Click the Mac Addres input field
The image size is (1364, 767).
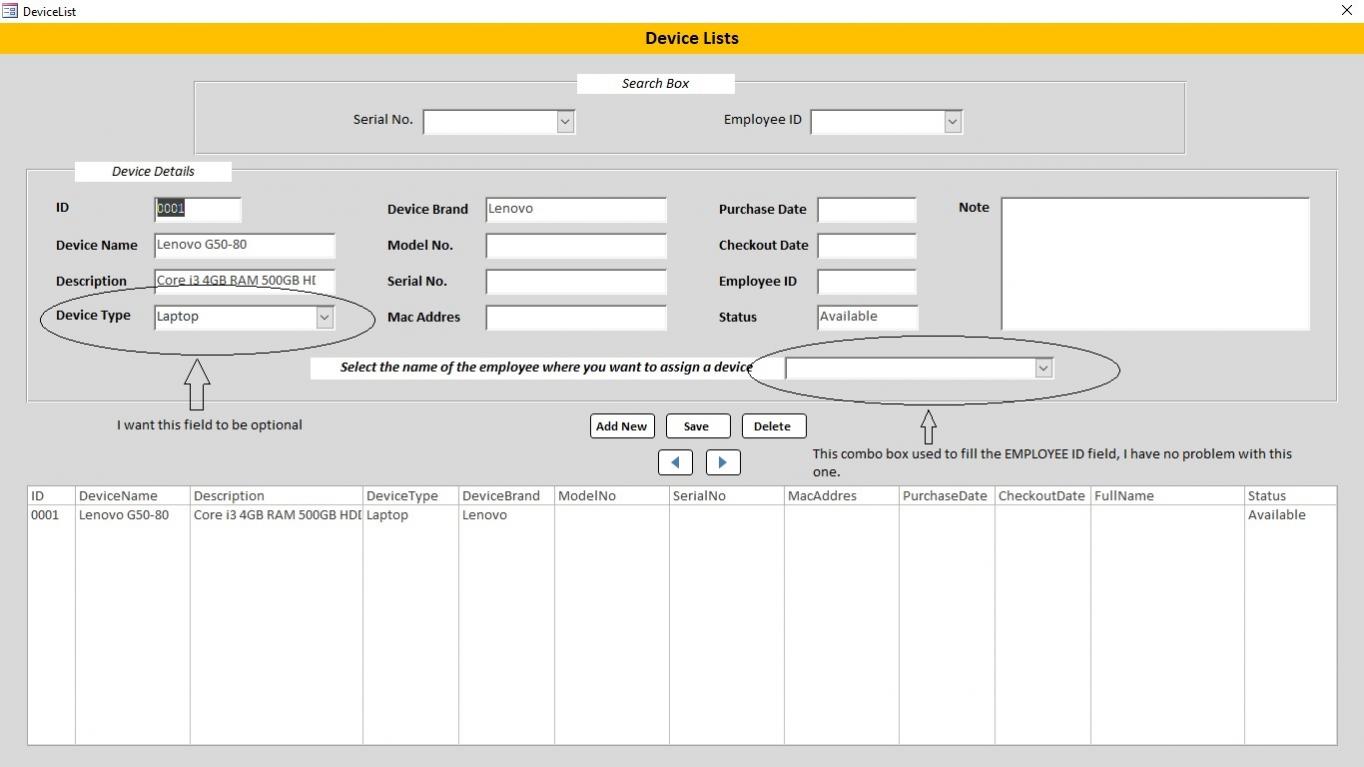(x=576, y=317)
